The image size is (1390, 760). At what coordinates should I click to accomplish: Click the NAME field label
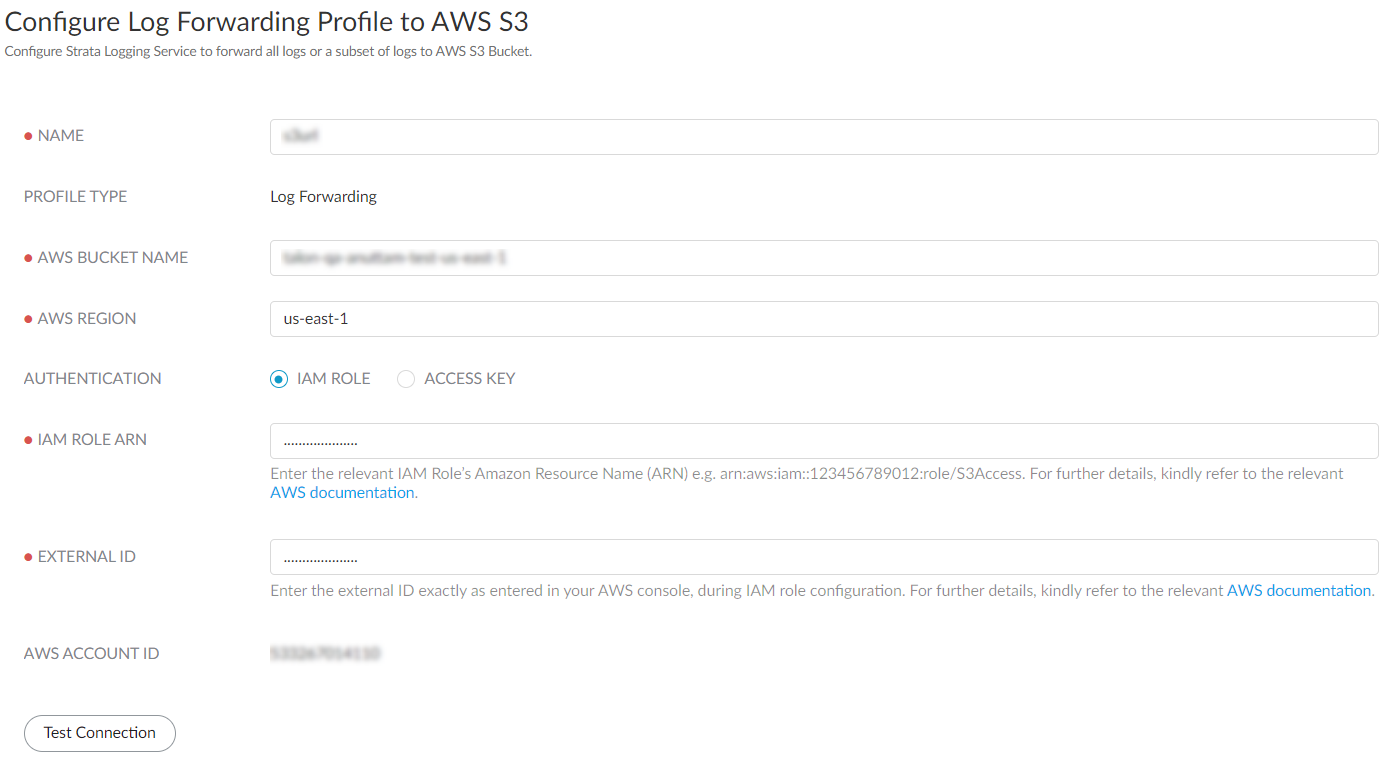[60, 136]
